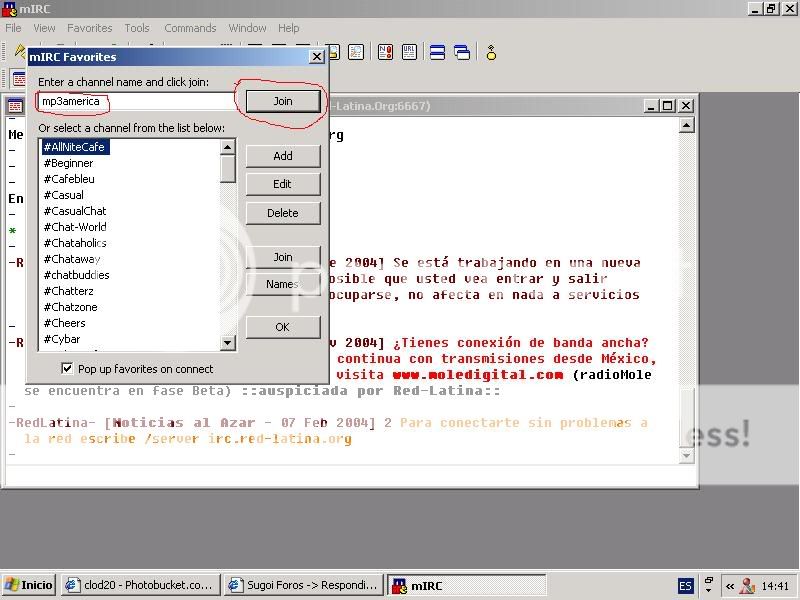The image size is (800, 600).
Task: Select #Chatterz in the channel list
Action: (x=69, y=291)
